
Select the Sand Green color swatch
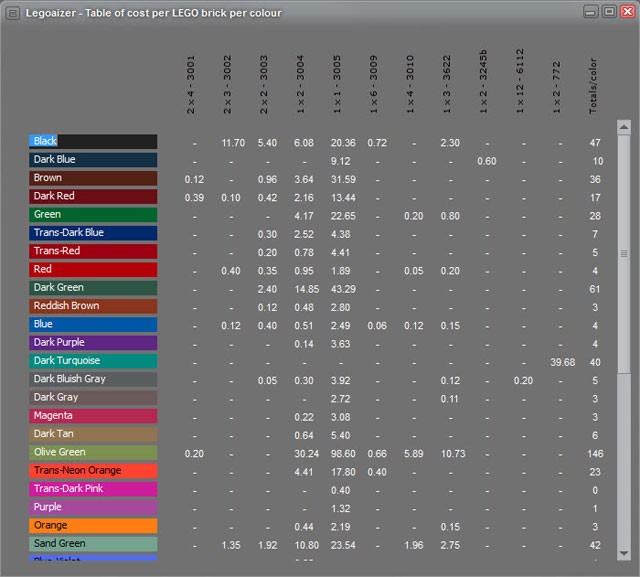tap(92, 544)
